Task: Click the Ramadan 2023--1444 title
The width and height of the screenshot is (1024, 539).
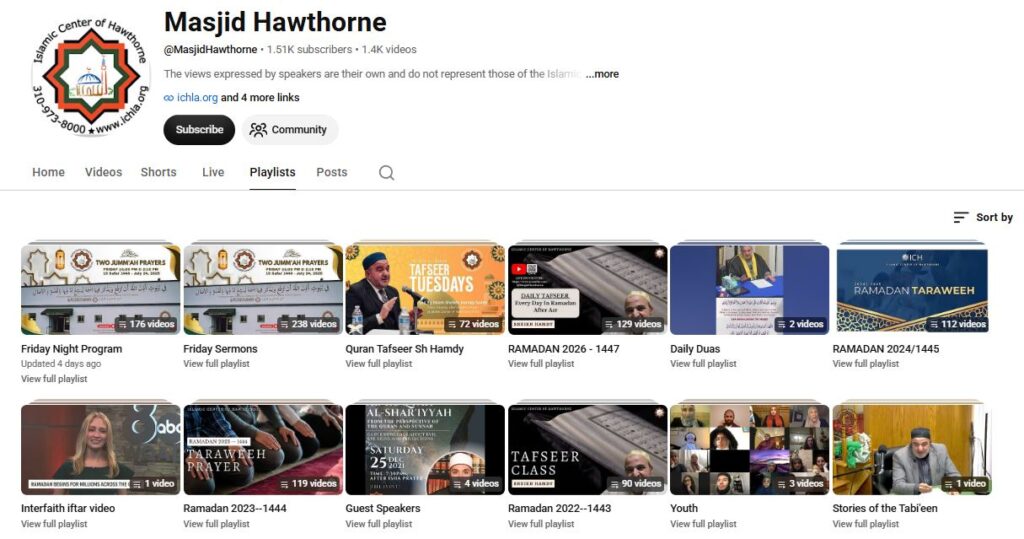Action: [235, 508]
